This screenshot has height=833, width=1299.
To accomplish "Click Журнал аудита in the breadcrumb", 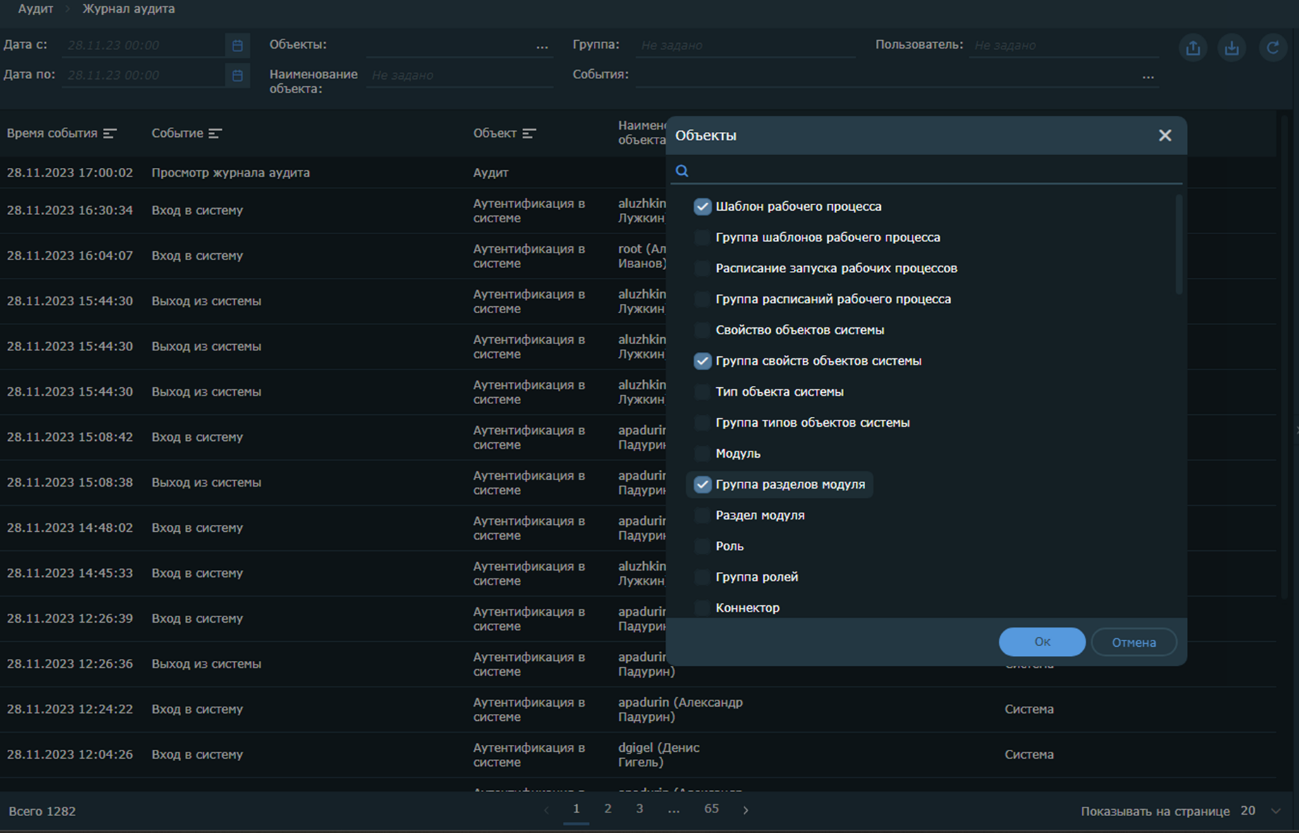I will click(128, 9).
